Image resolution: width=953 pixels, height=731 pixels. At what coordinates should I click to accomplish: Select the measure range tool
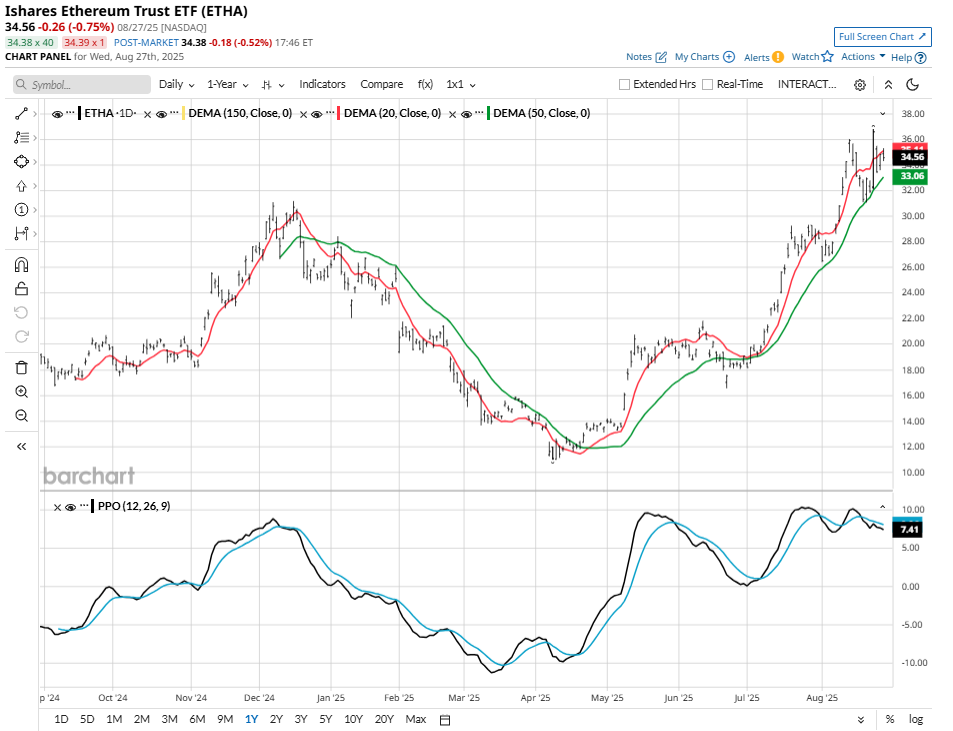click(x=21, y=233)
